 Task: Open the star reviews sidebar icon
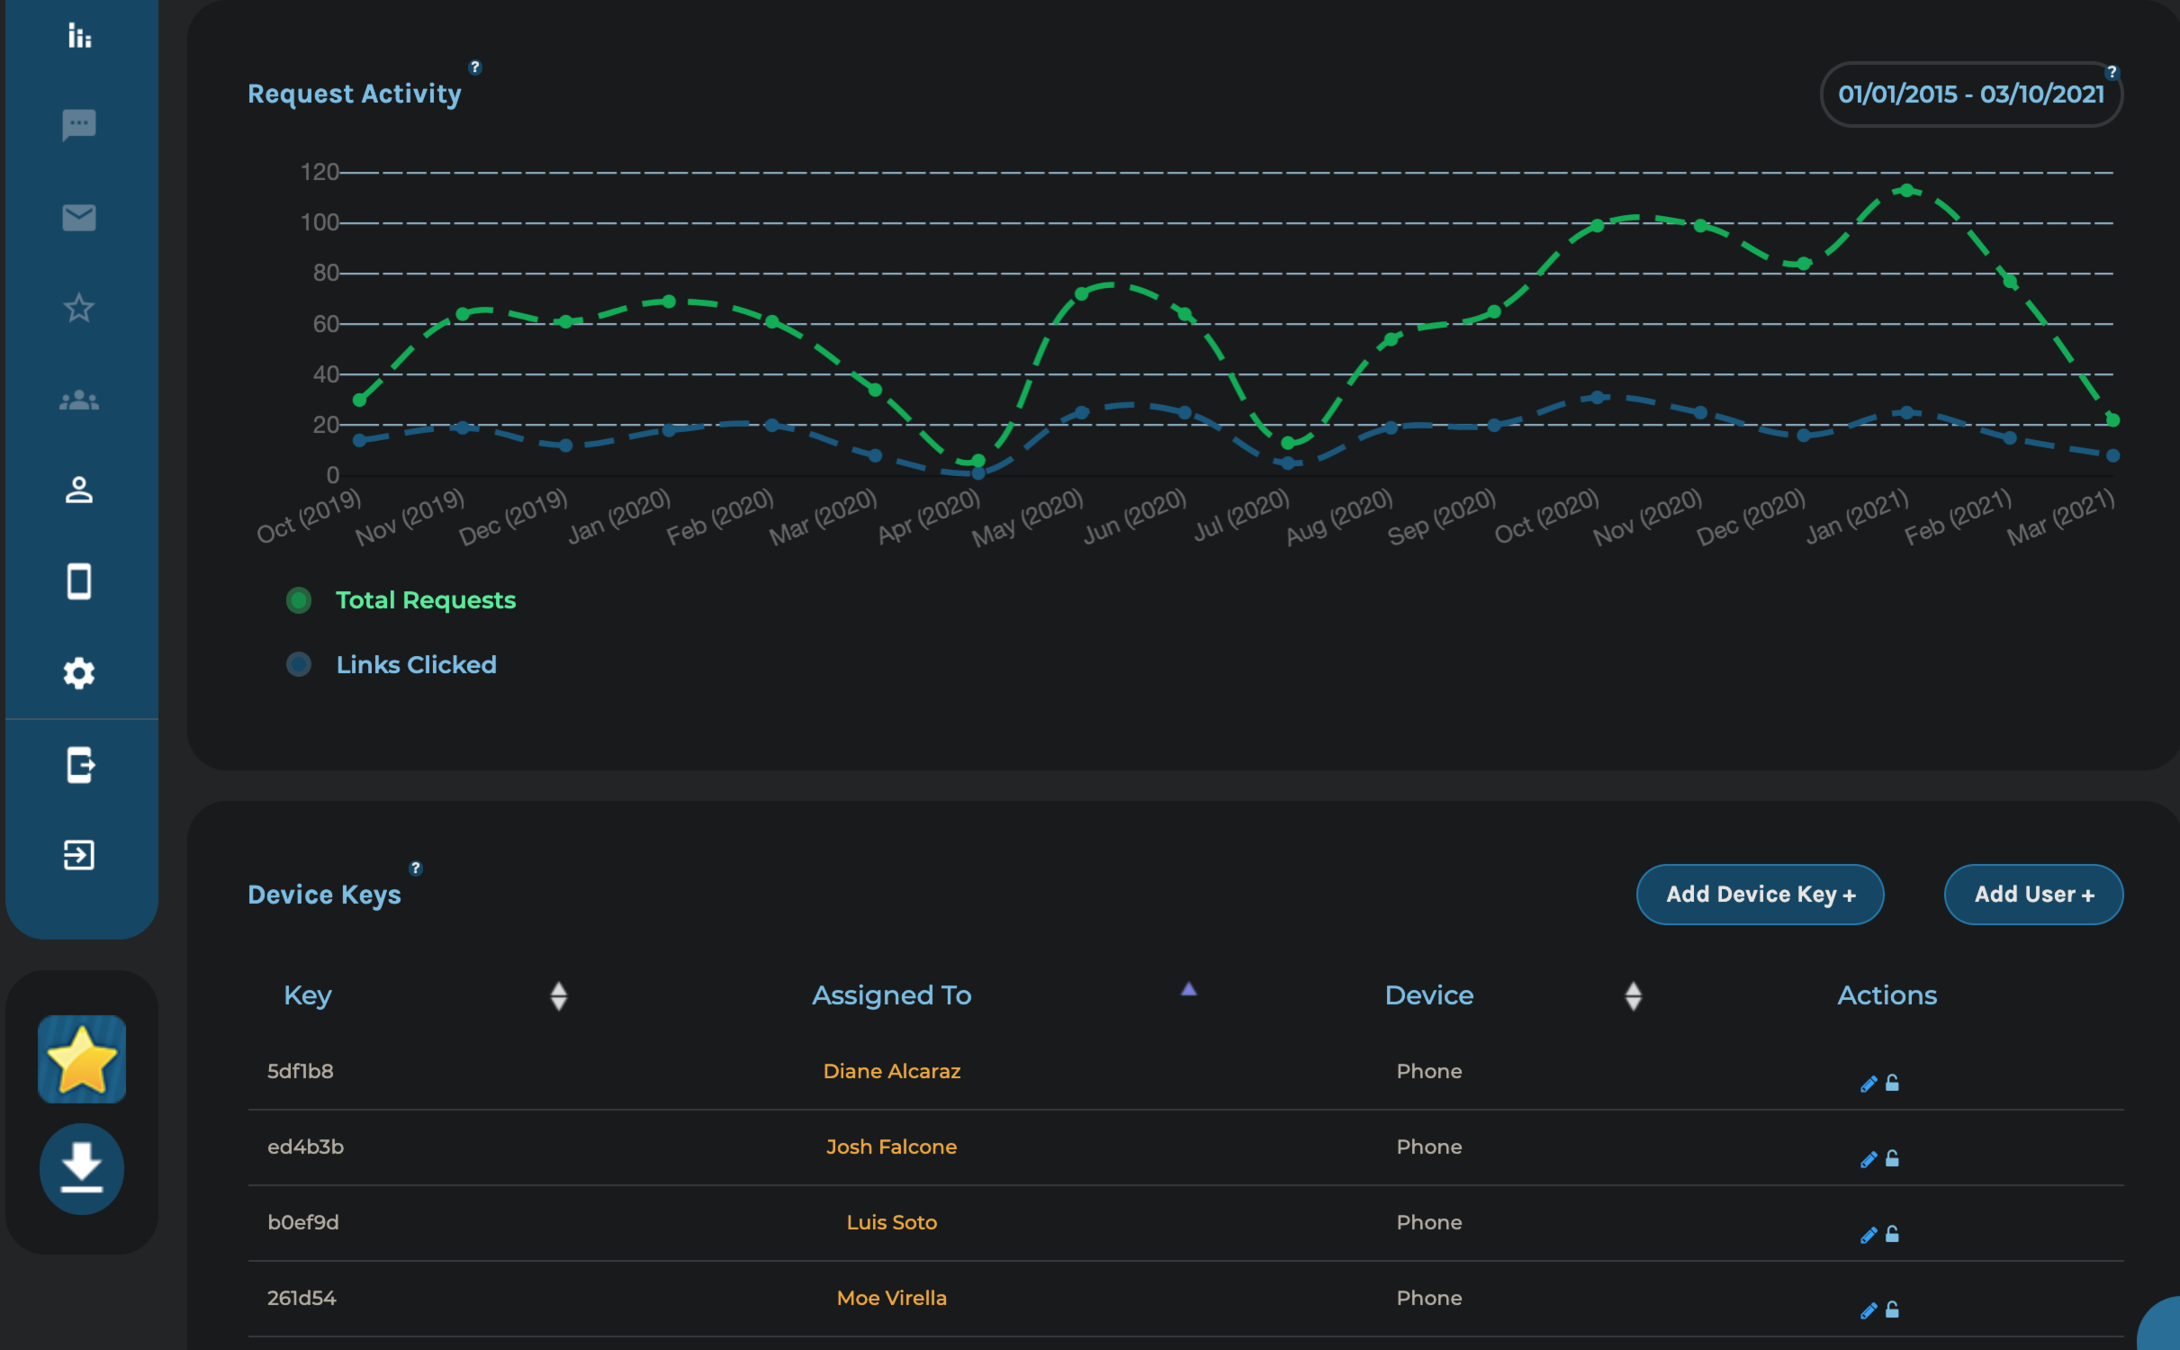click(x=79, y=308)
